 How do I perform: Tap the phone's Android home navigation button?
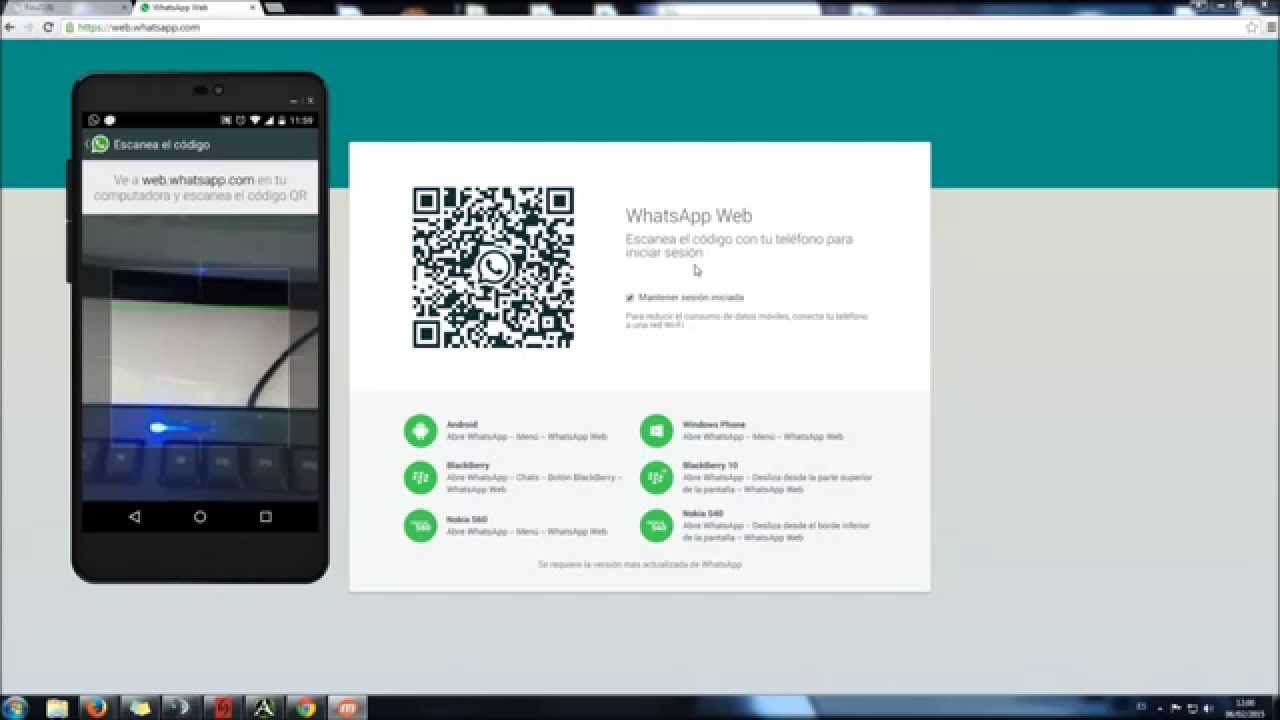200,517
